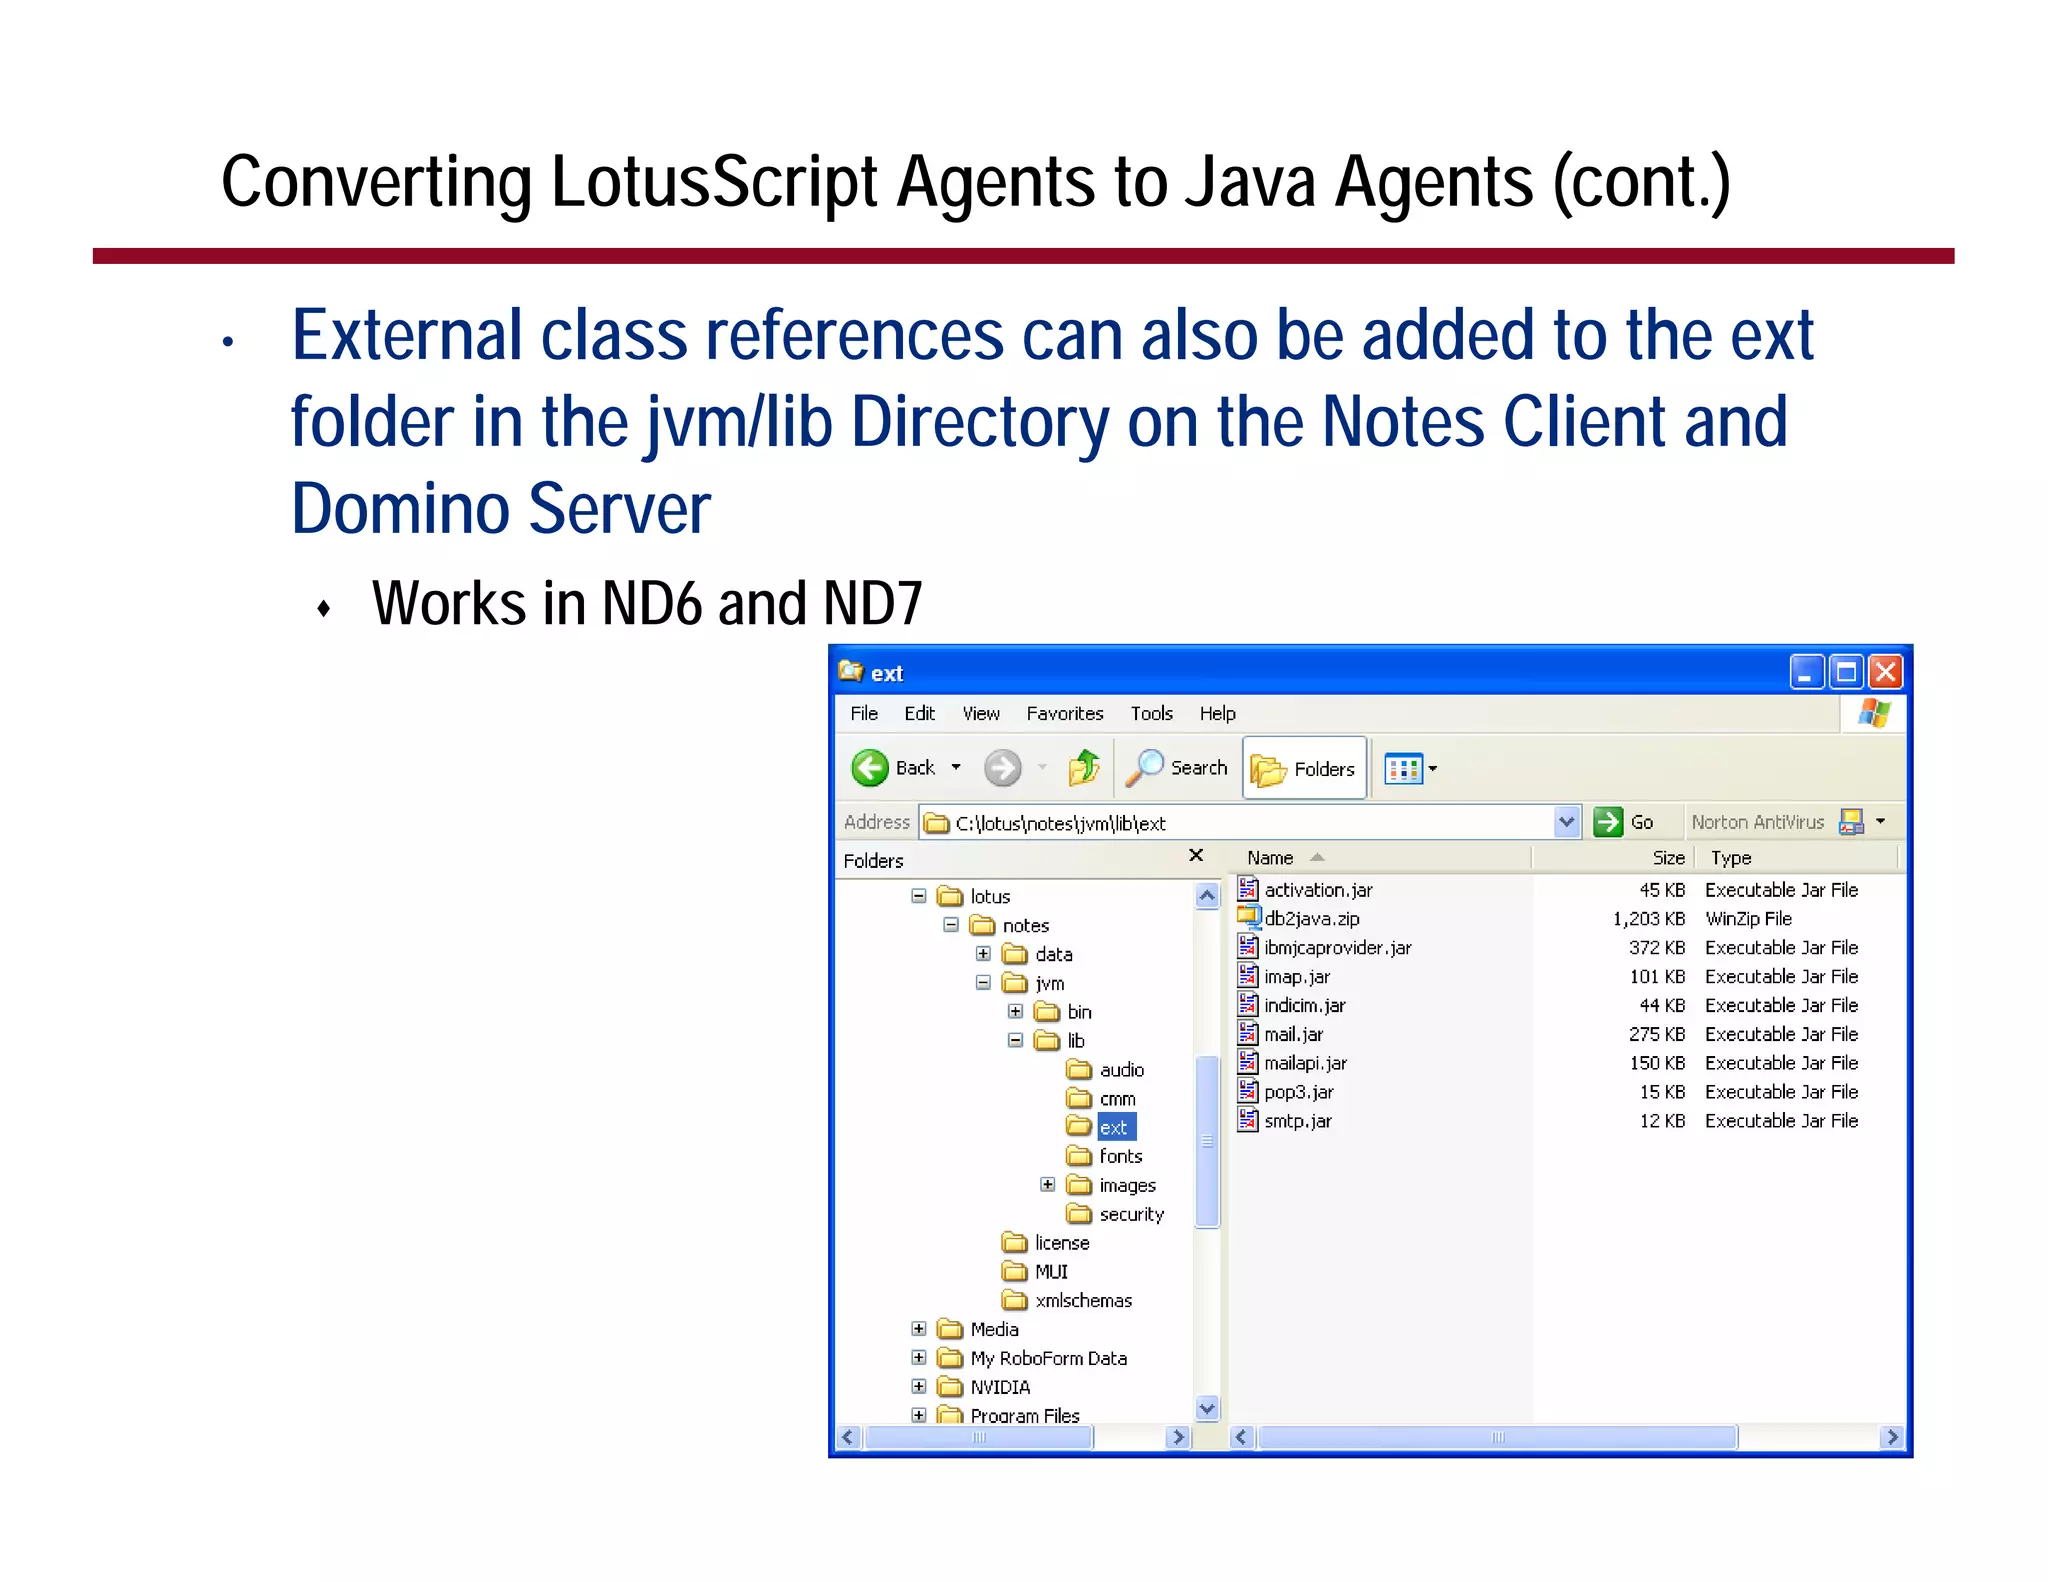Collapse the lotus folder tree node
The width and height of the screenshot is (2048, 1582).
click(x=918, y=896)
